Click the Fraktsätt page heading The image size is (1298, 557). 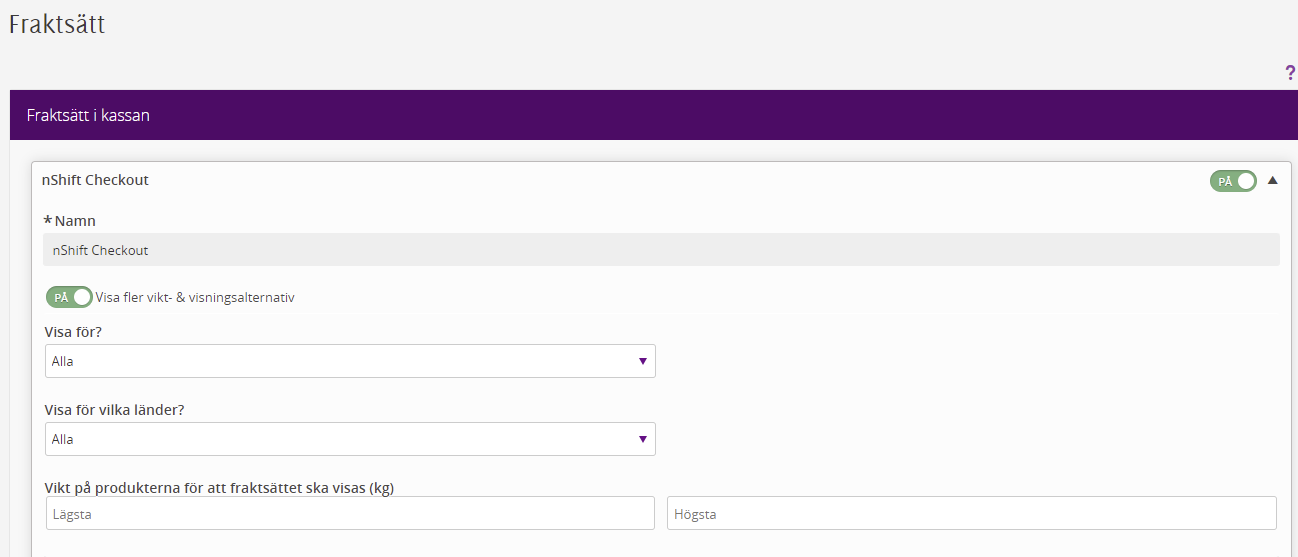(57, 24)
